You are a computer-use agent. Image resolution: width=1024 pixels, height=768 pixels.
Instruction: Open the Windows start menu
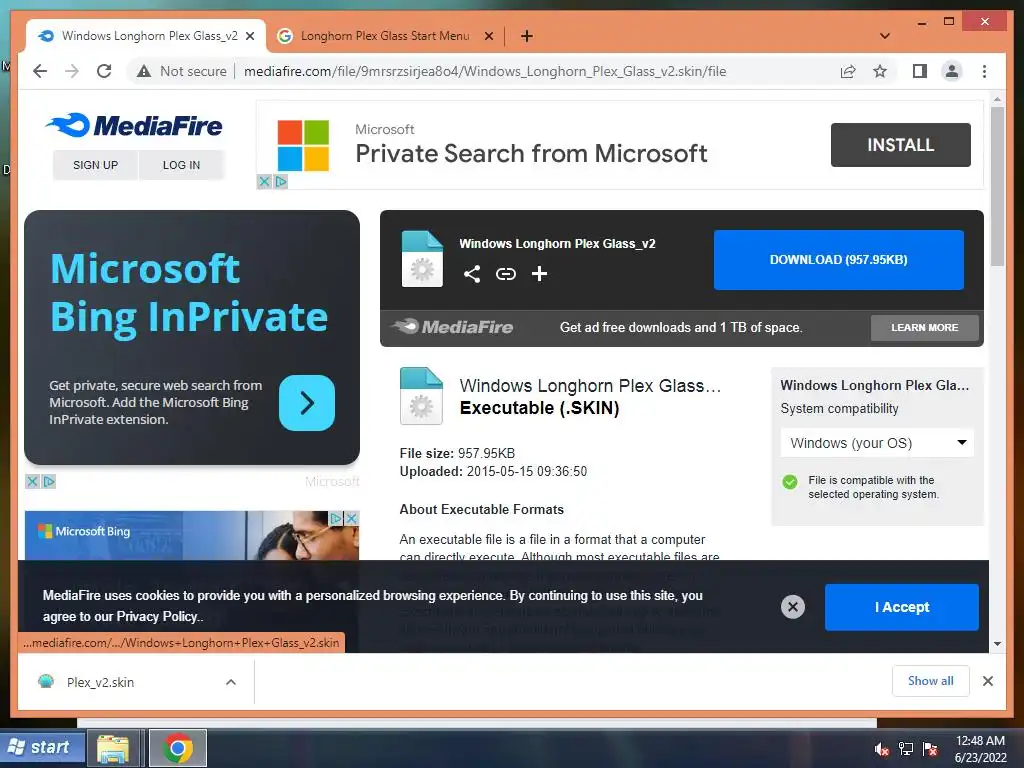[x=42, y=747]
